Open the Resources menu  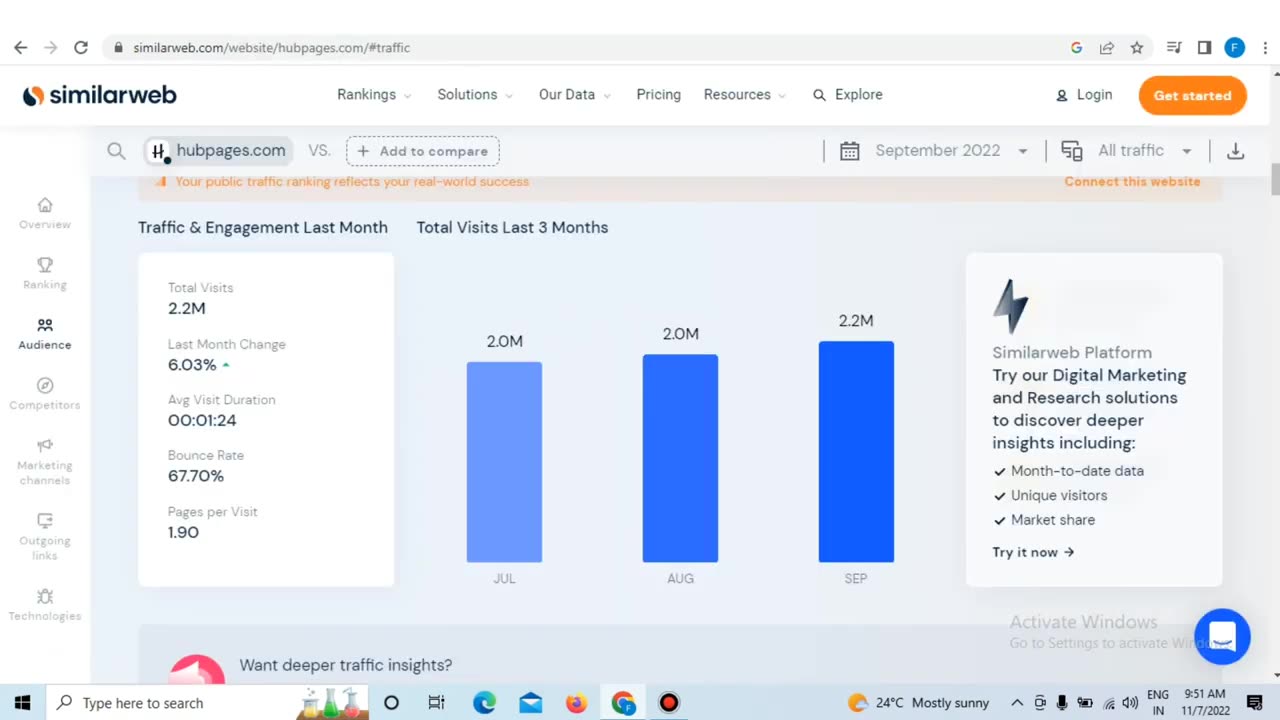pyautogui.click(x=744, y=94)
